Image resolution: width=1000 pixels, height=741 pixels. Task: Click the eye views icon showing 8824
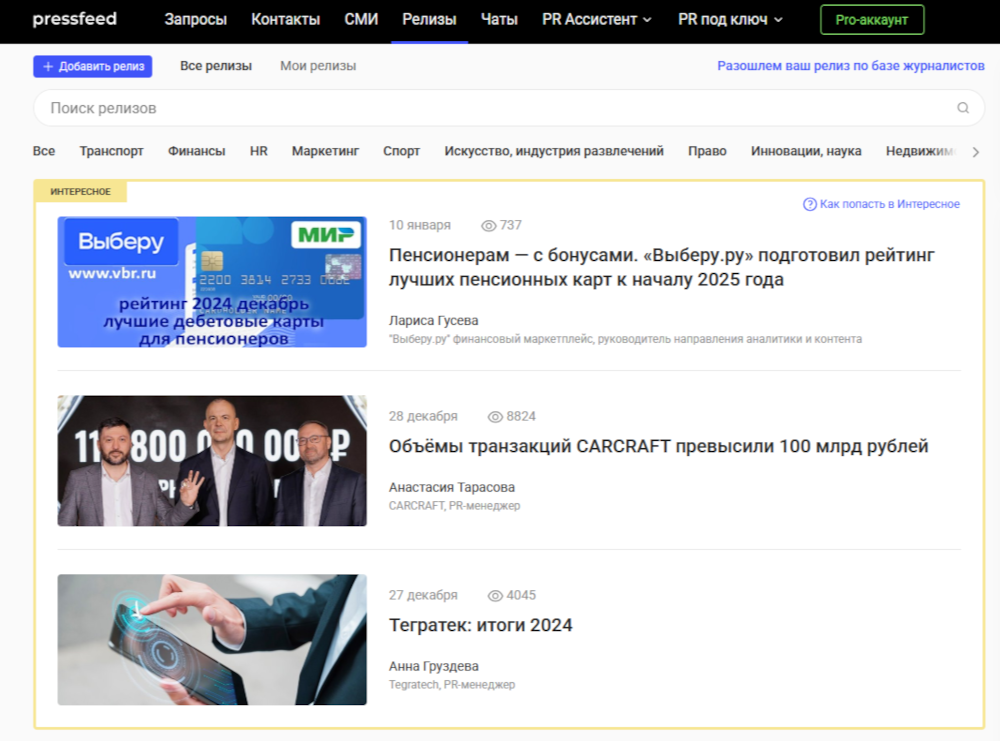(x=496, y=417)
